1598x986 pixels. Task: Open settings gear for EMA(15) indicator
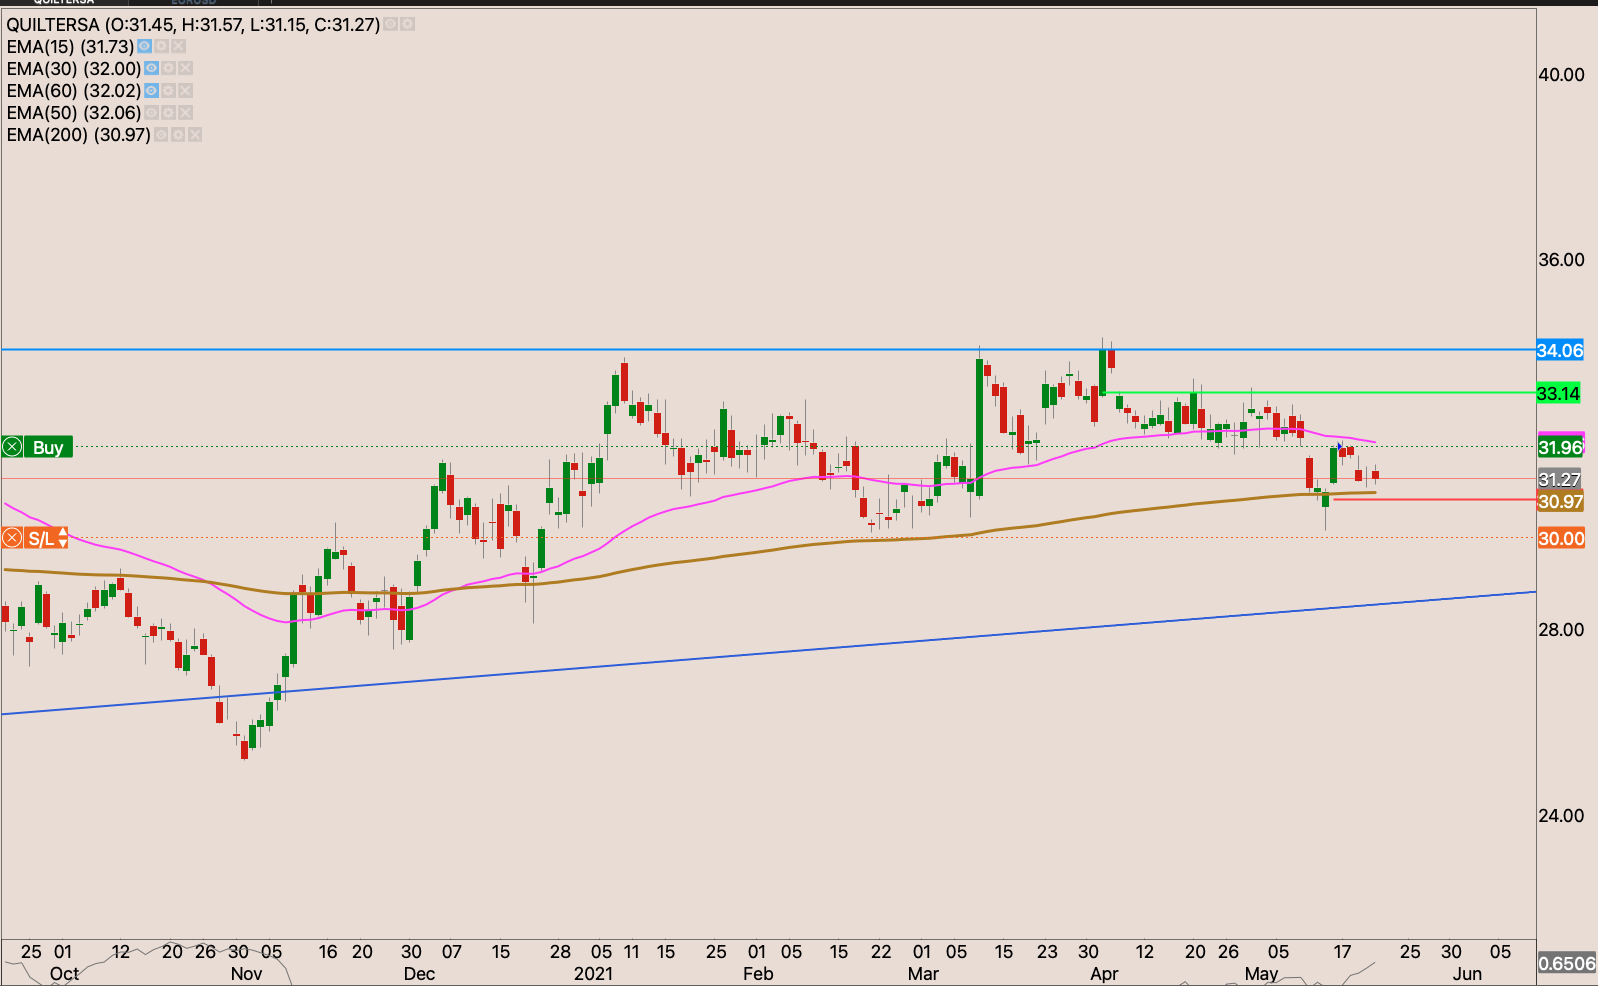point(162,47)
